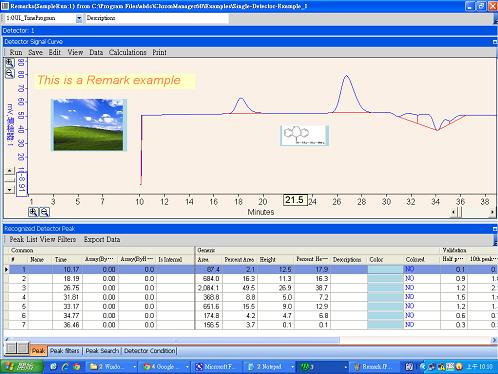This screenshot has width=498, height=374.
Task: Click the vertical zoom-out magnifier icon
Action: [x=10, y=73]
